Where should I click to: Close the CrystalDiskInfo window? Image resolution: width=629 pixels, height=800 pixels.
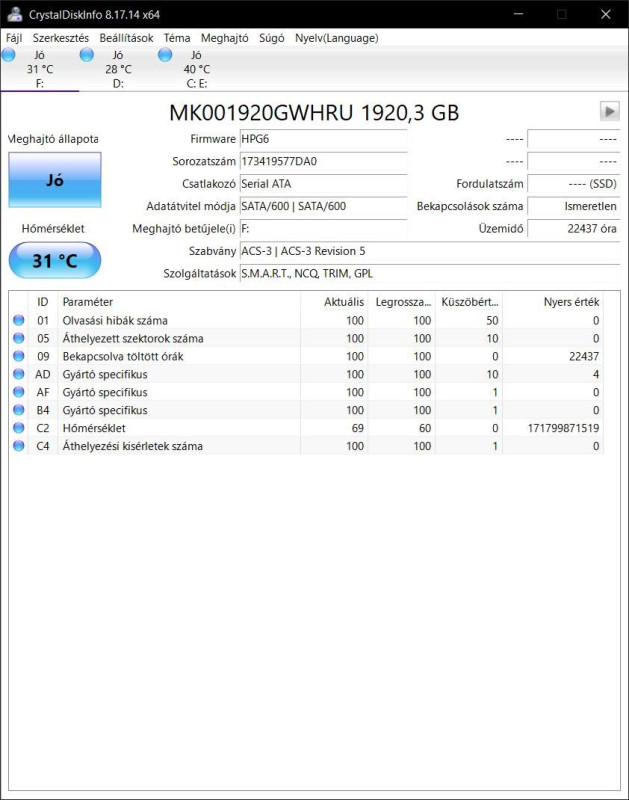606,14
